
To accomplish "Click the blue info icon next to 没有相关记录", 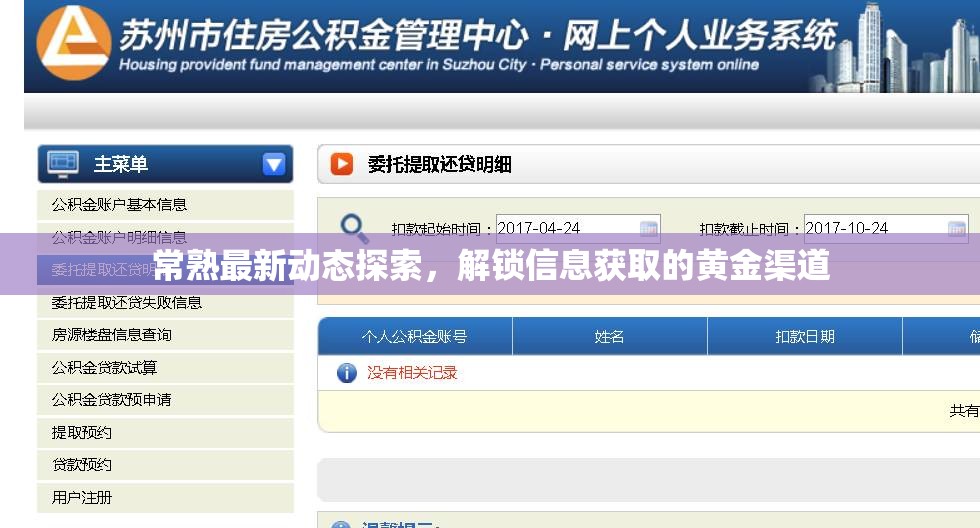I will click(347, 373).
